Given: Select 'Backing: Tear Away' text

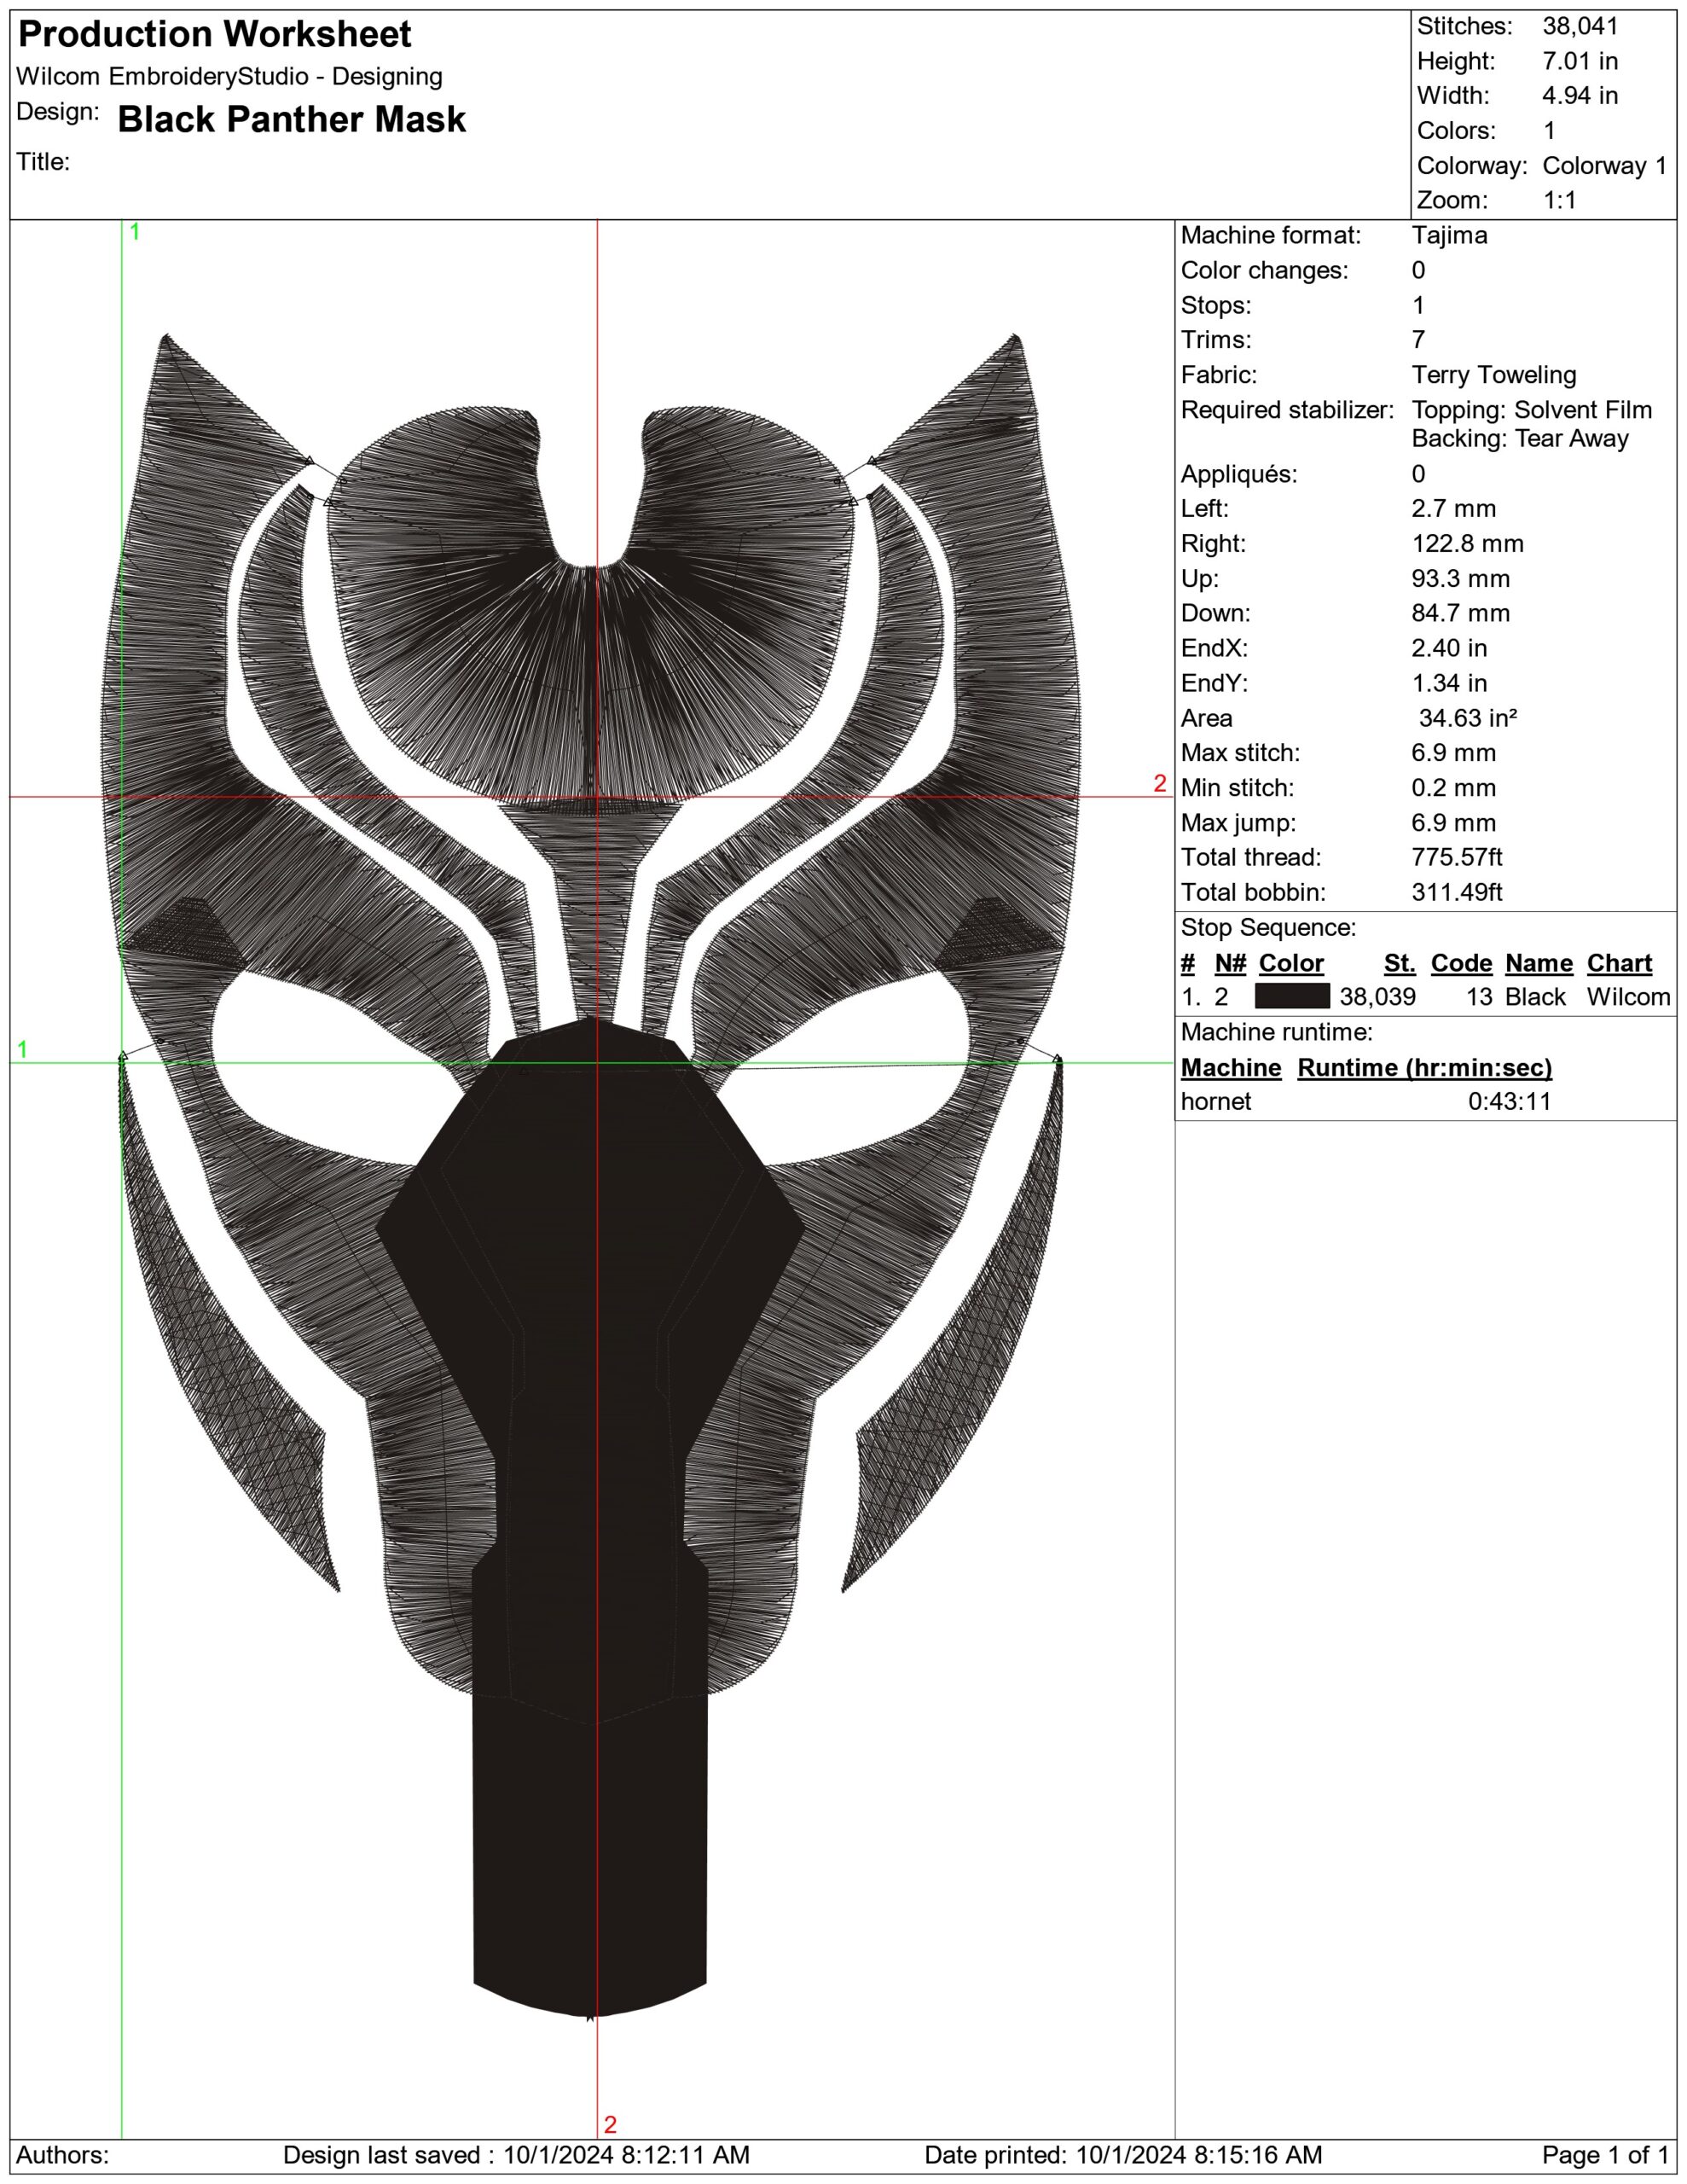Looking at the screenshot, I should [1520, 439].
